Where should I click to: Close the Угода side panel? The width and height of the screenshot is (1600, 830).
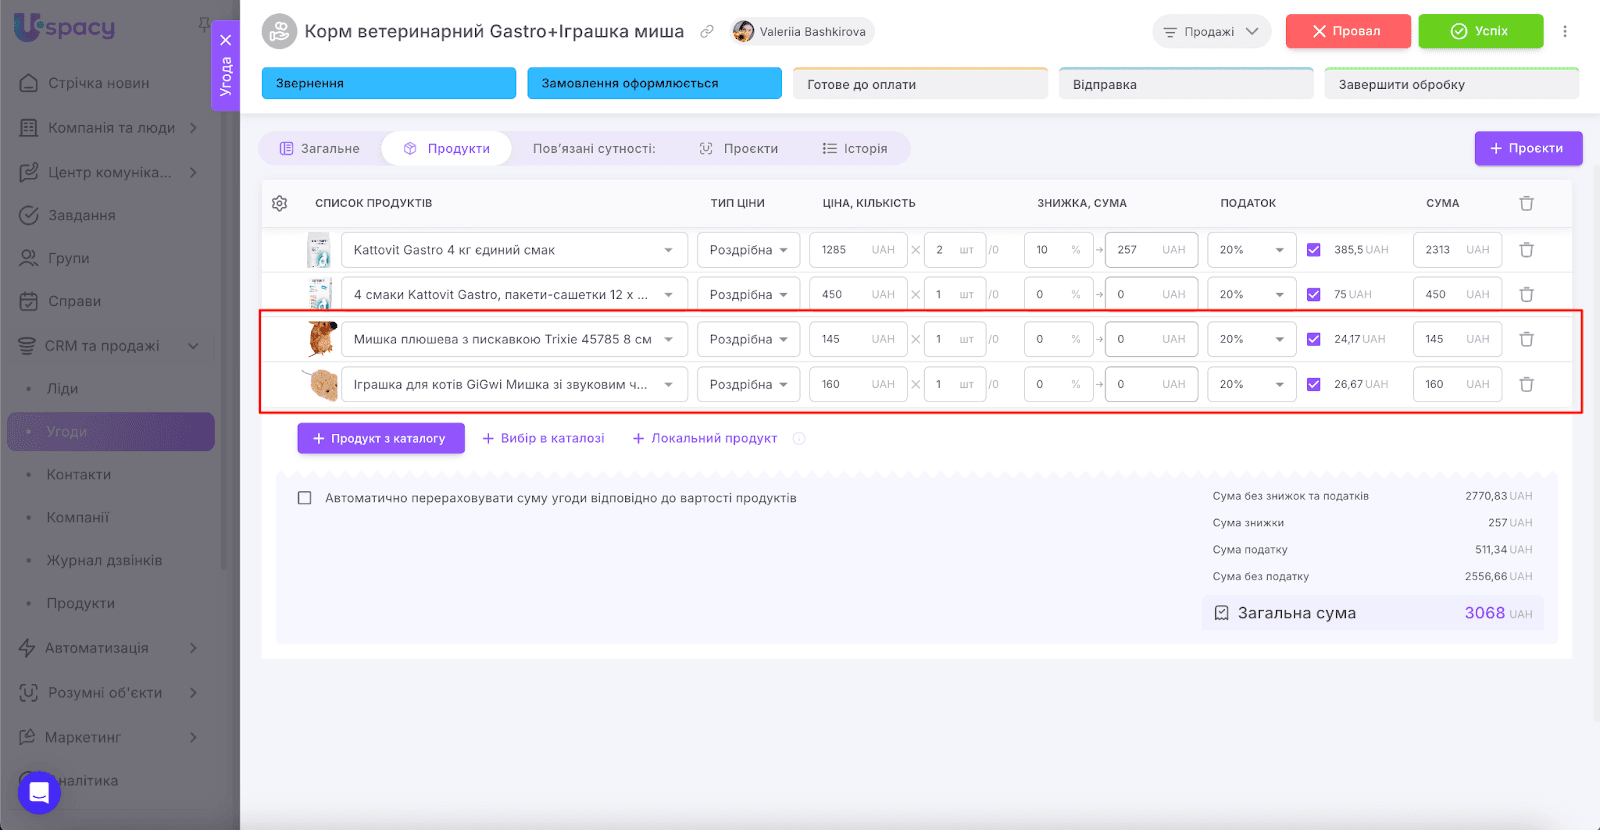[x=226, y=40]
